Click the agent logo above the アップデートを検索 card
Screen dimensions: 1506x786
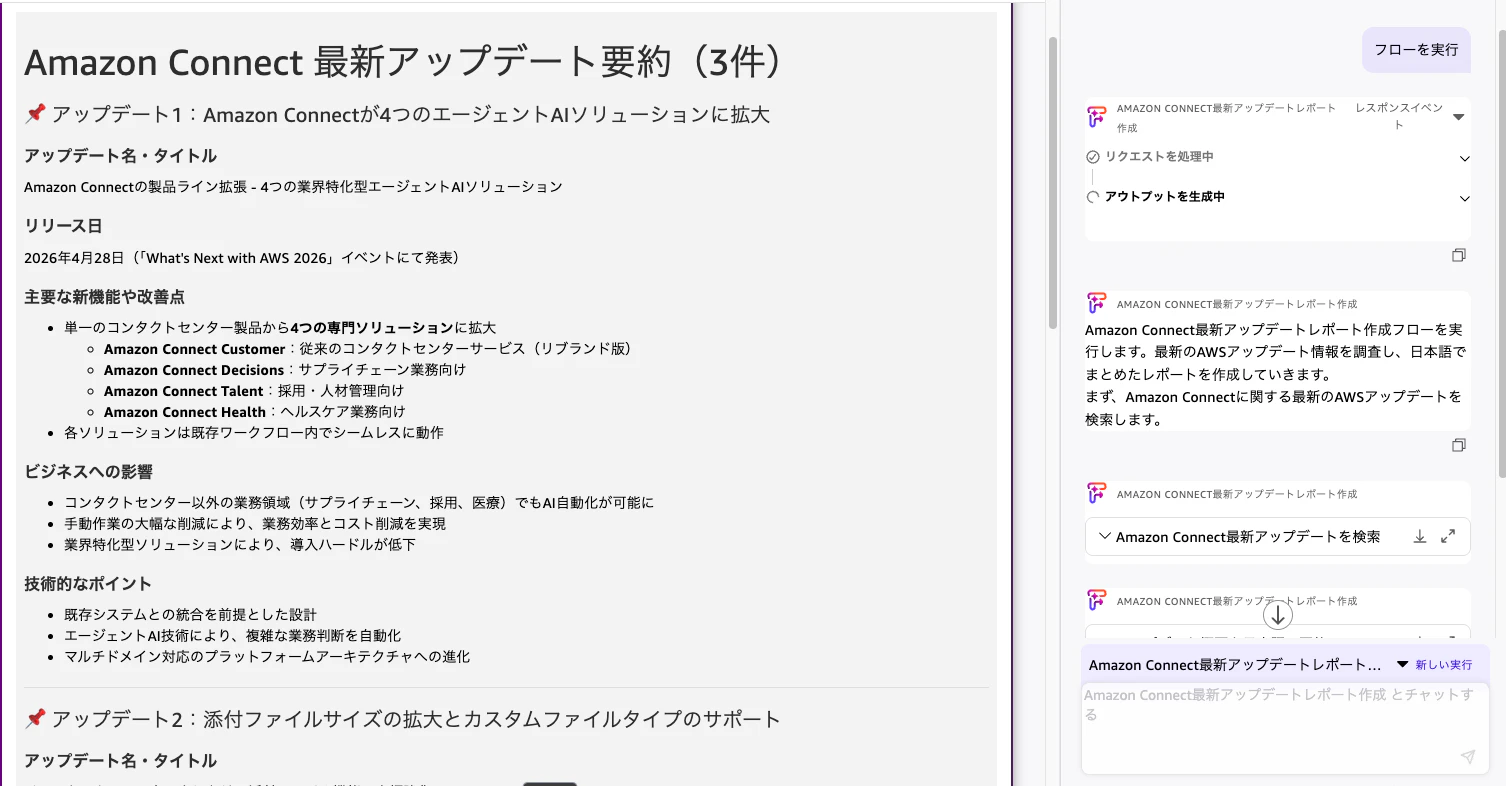click(x=1097, y=493)
